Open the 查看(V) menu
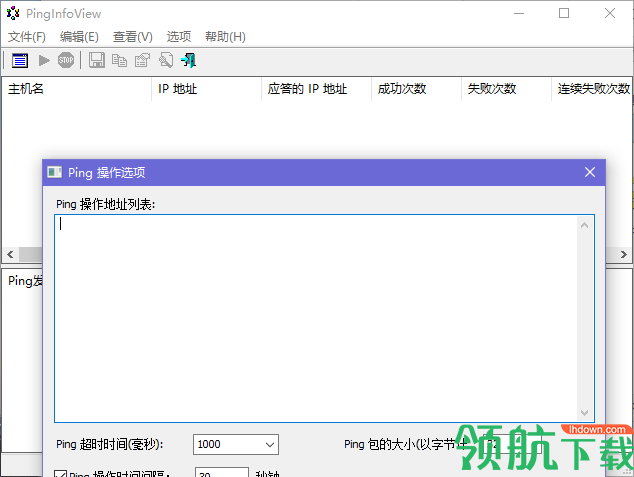 click(133, 37)
